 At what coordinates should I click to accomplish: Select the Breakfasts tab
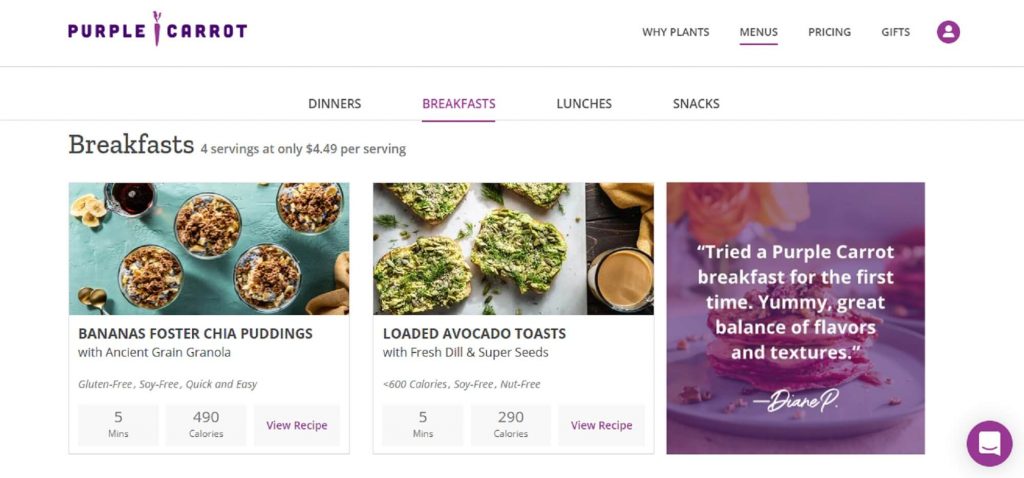coord(458,104)
